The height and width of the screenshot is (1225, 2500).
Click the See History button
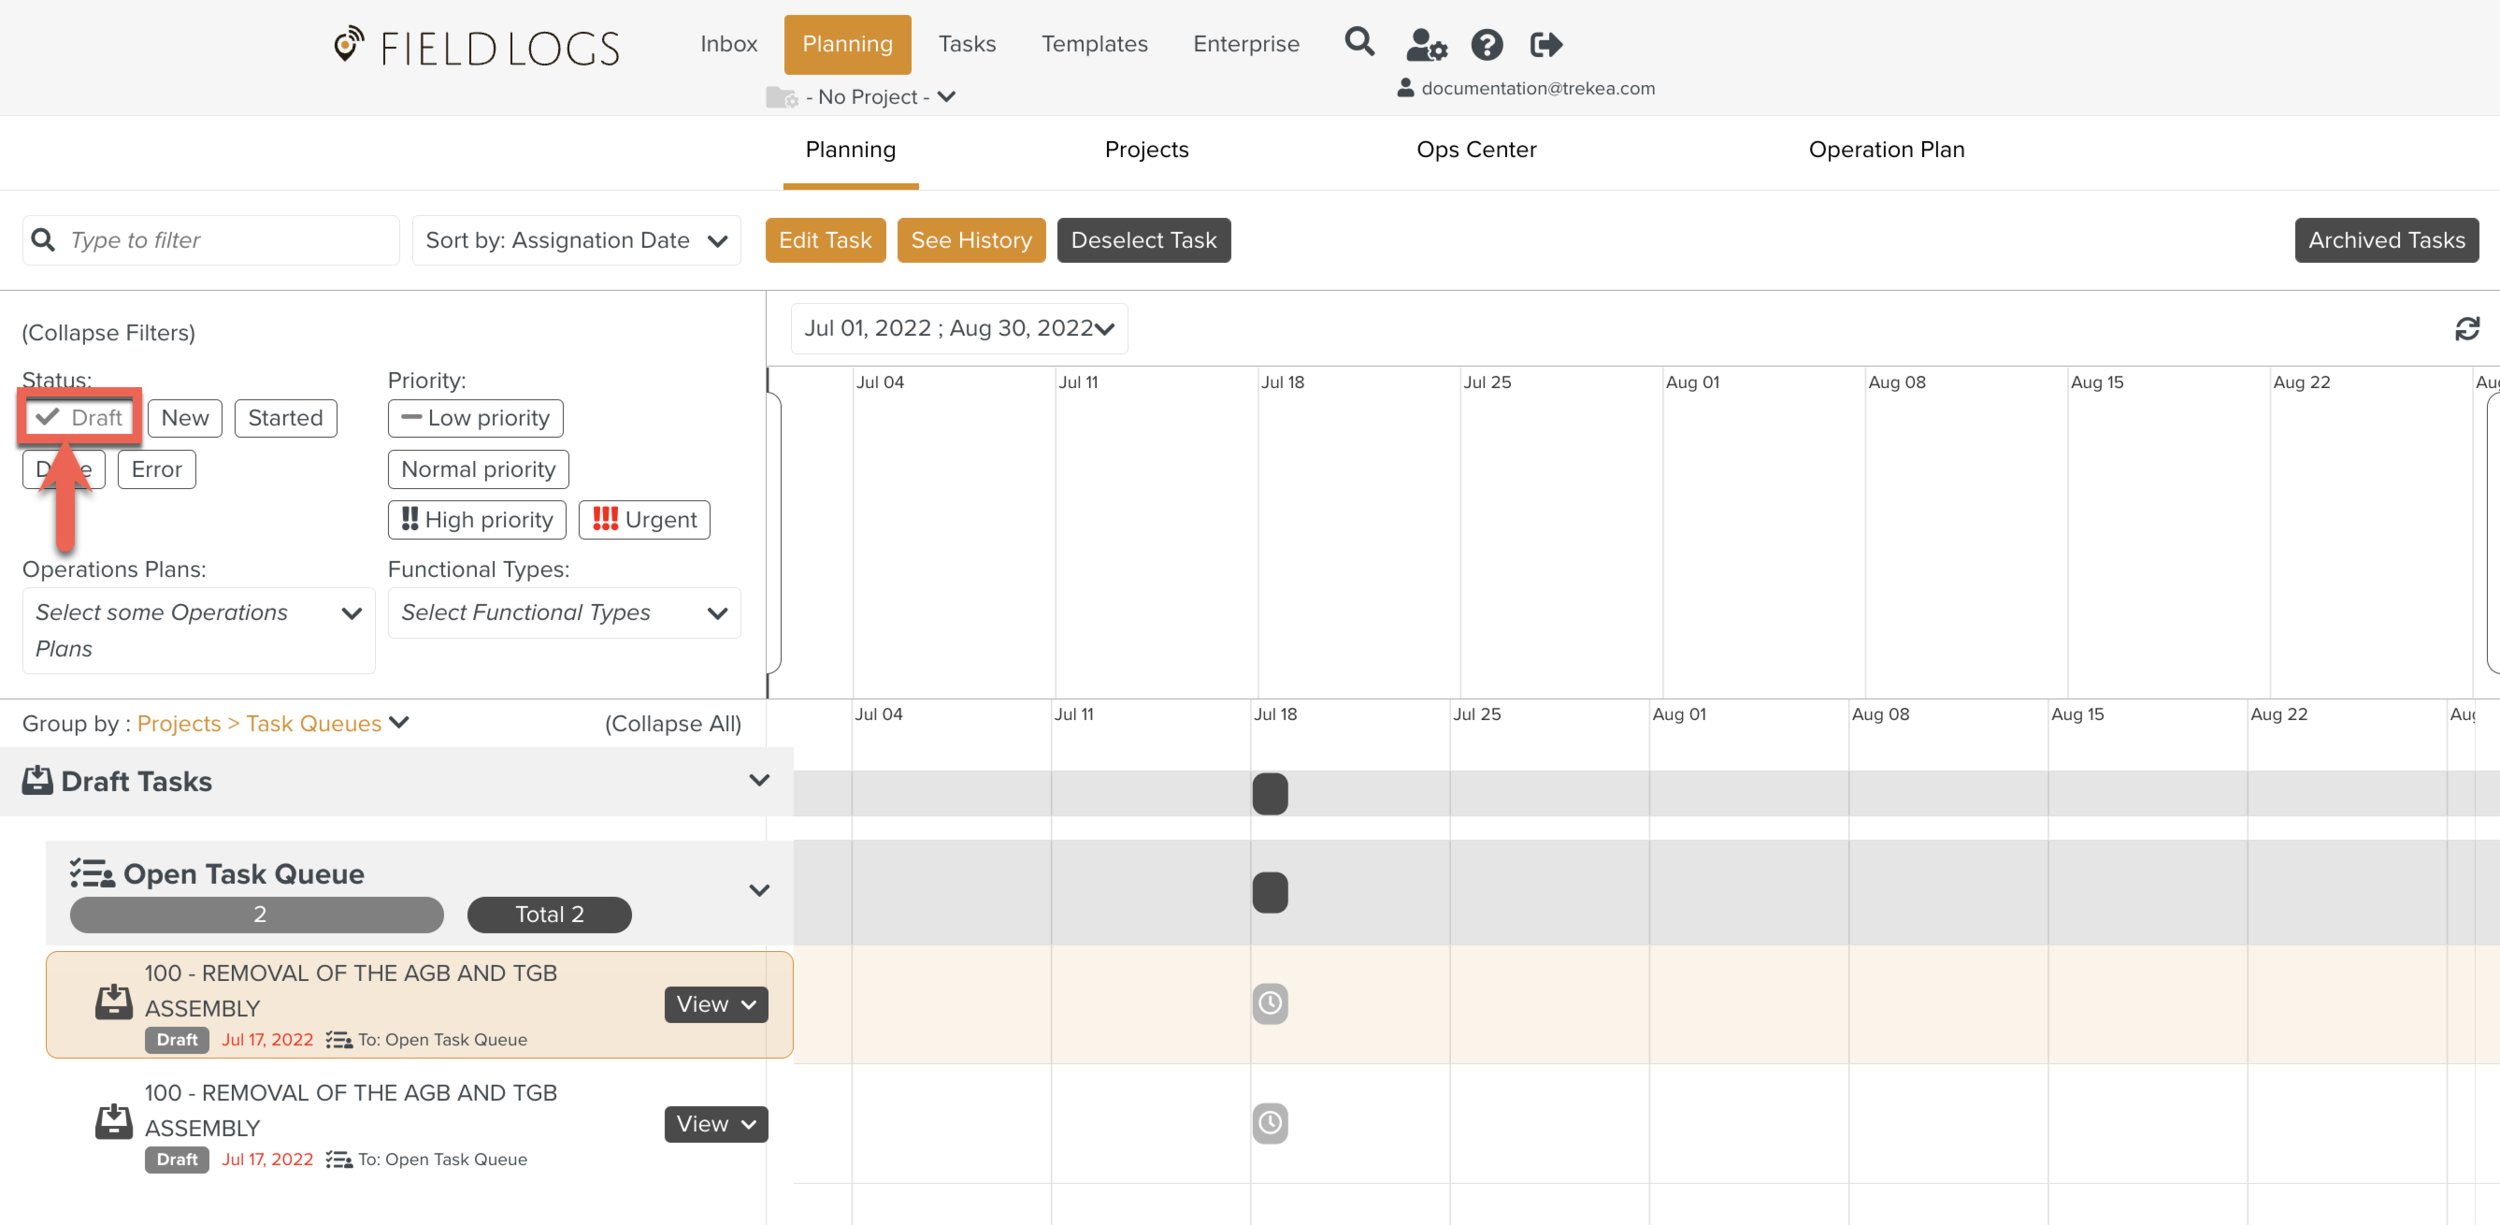(x=971, y=241)
